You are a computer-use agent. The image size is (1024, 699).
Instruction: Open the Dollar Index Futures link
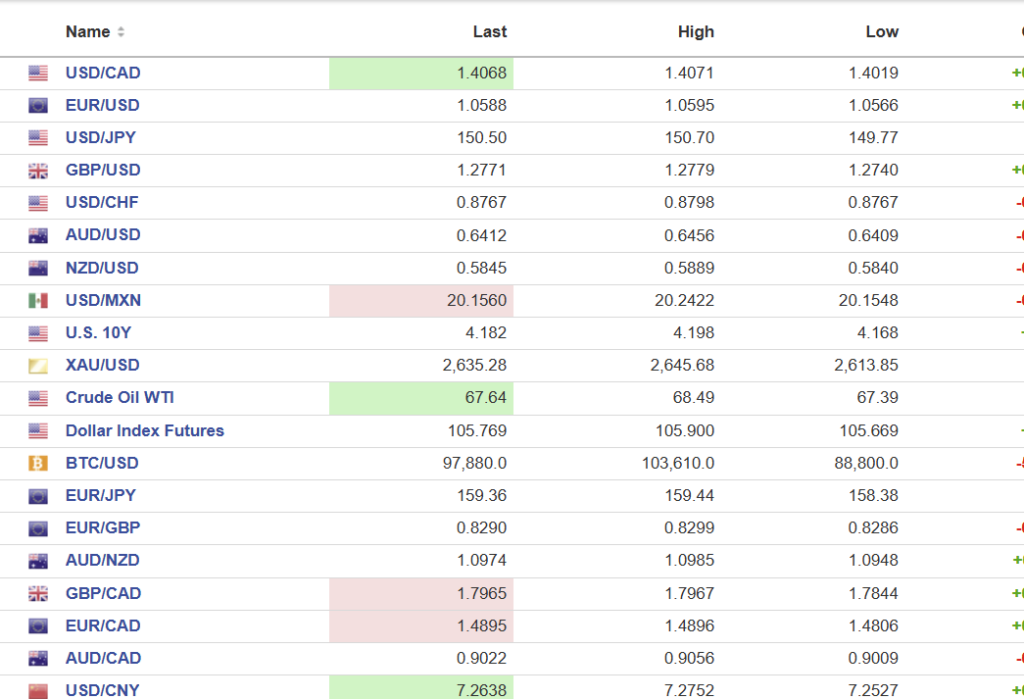[144, 431]
